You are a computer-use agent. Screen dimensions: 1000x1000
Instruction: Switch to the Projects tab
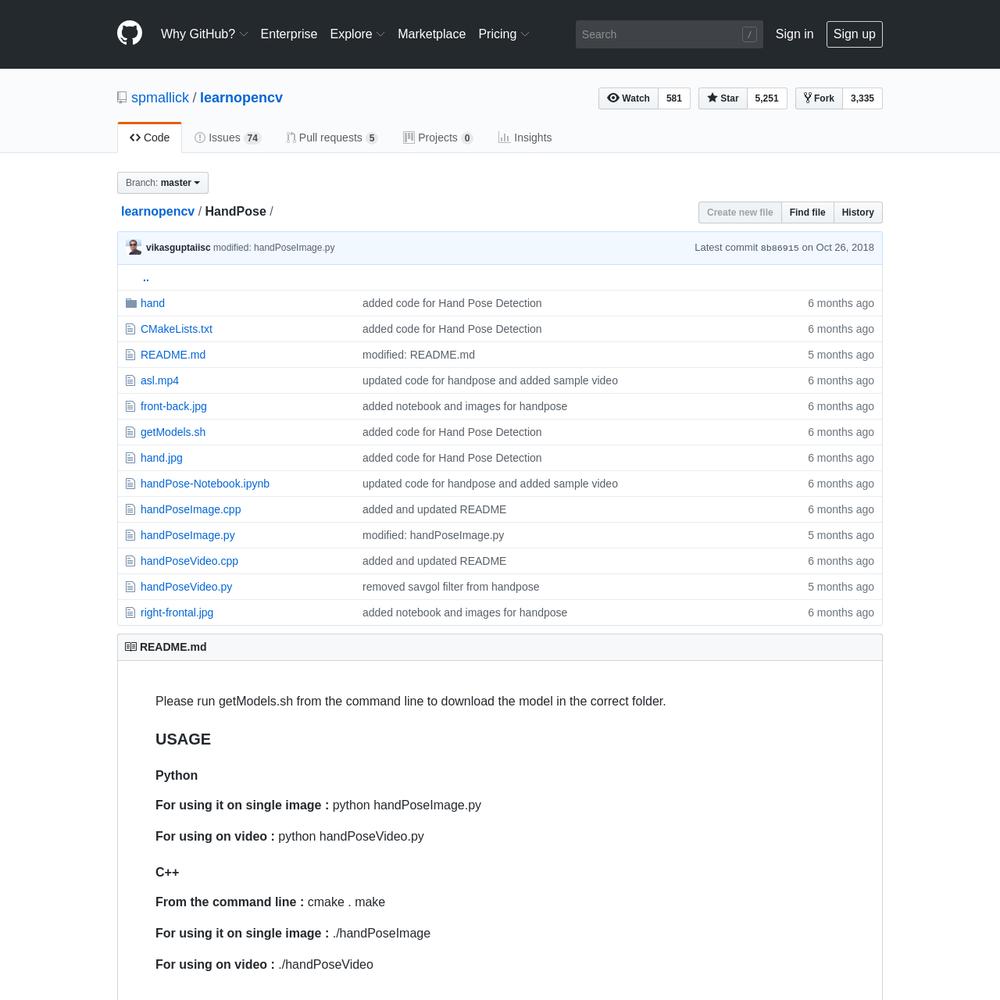(438, 138)
